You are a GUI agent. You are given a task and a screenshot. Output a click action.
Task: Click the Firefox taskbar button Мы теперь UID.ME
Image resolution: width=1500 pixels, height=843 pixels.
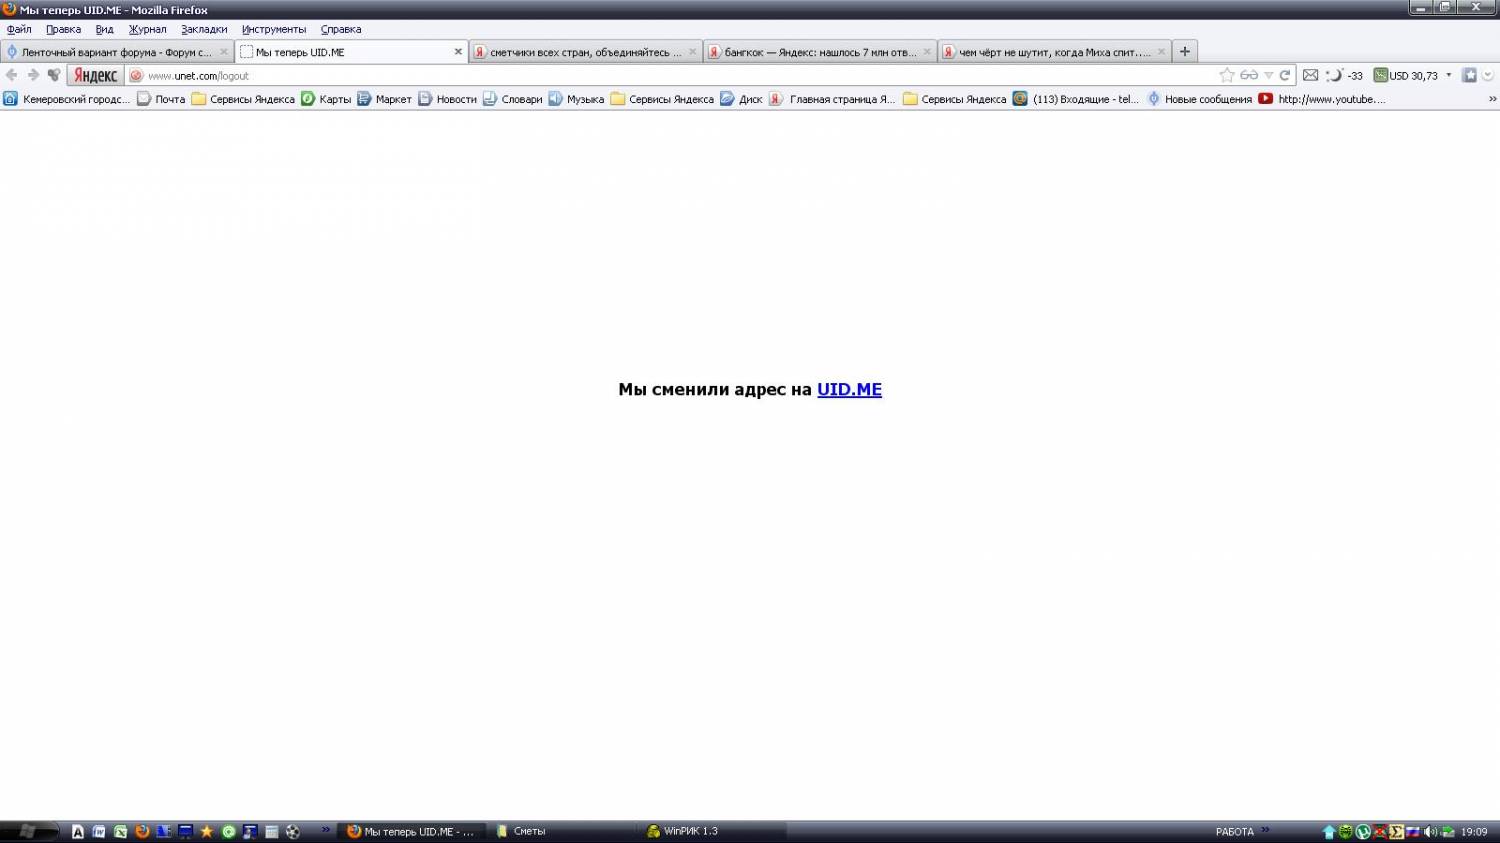pos(412,831)
